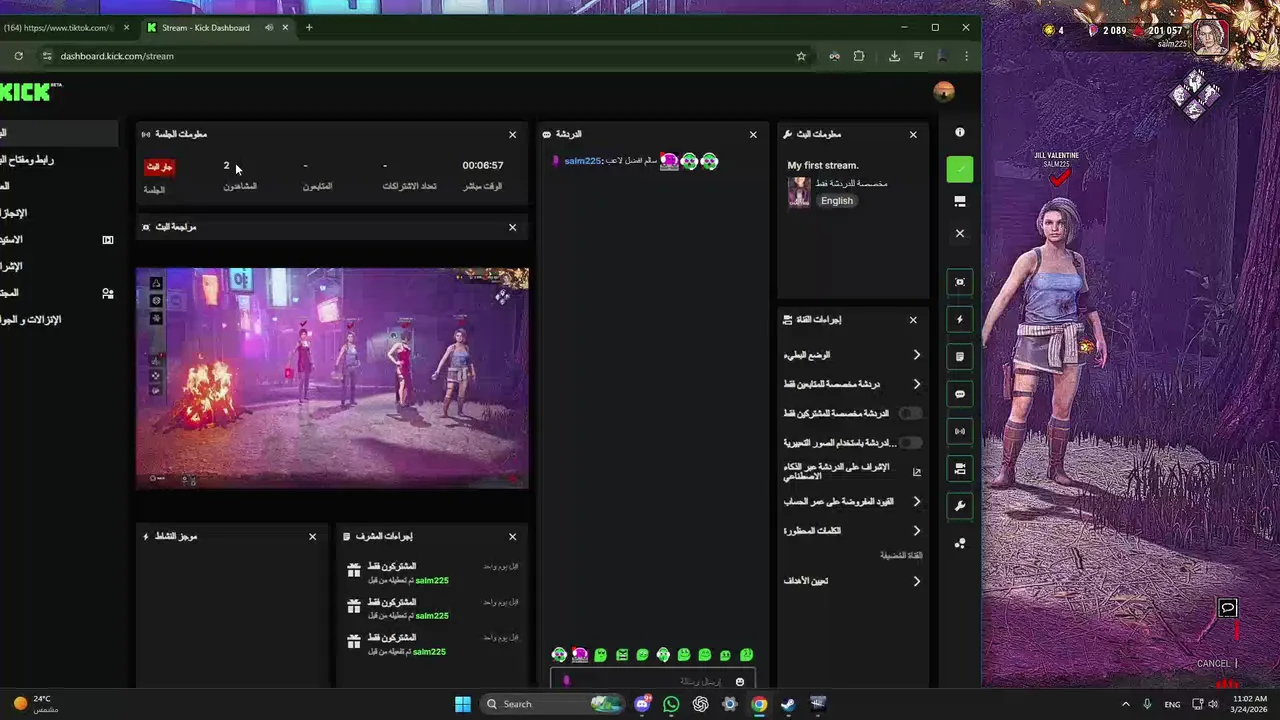Click the chat bubble icon in the game window
Image resolution: width=1280 pixels, height=720 pixels.
click(x=1227, y=608)
